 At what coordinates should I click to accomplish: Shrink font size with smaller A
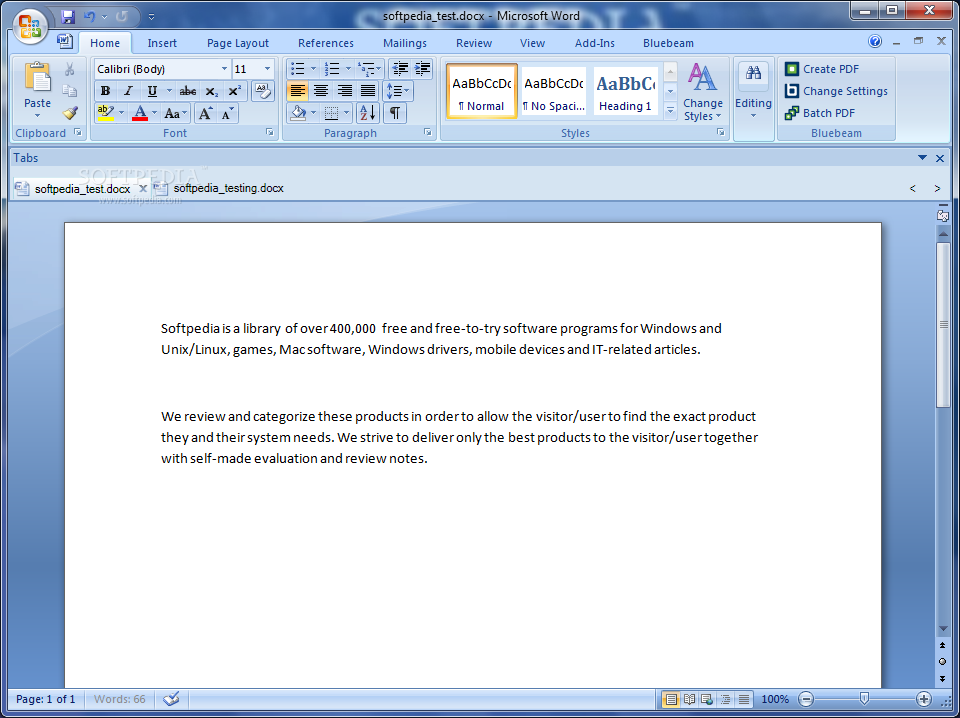point(228,113)
